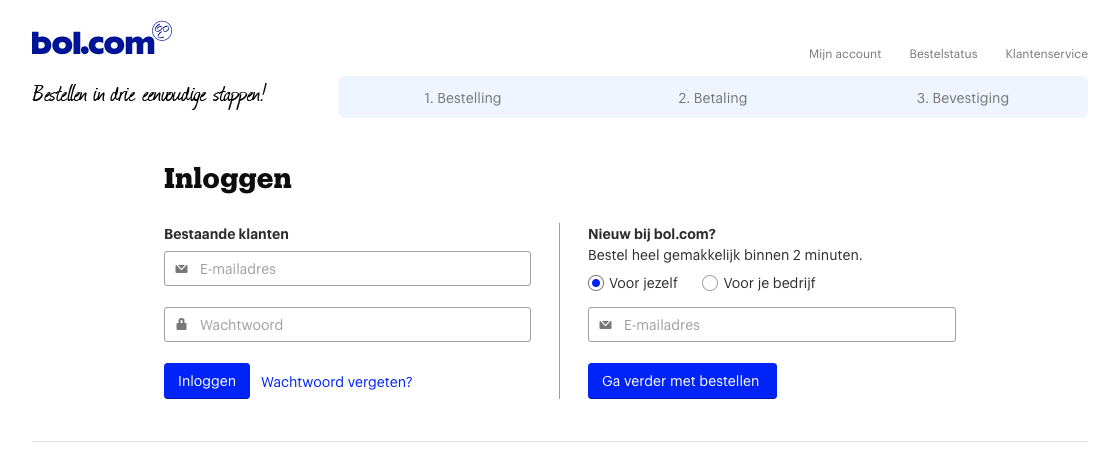Image resolution: width=1114 pixels, height=466 pixels.
Task: Click the envelope icon under Bestaande klanten
Action: (181, 269)
